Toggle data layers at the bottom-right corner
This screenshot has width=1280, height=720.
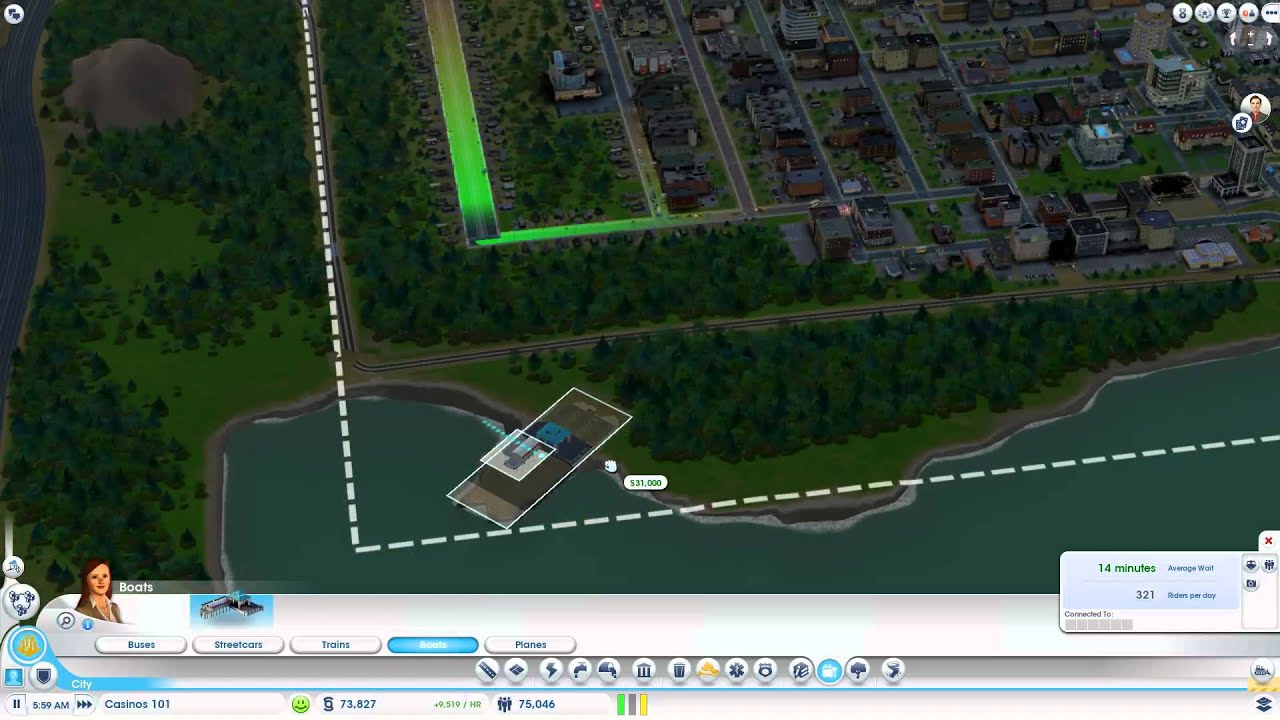click(1264, 704)
